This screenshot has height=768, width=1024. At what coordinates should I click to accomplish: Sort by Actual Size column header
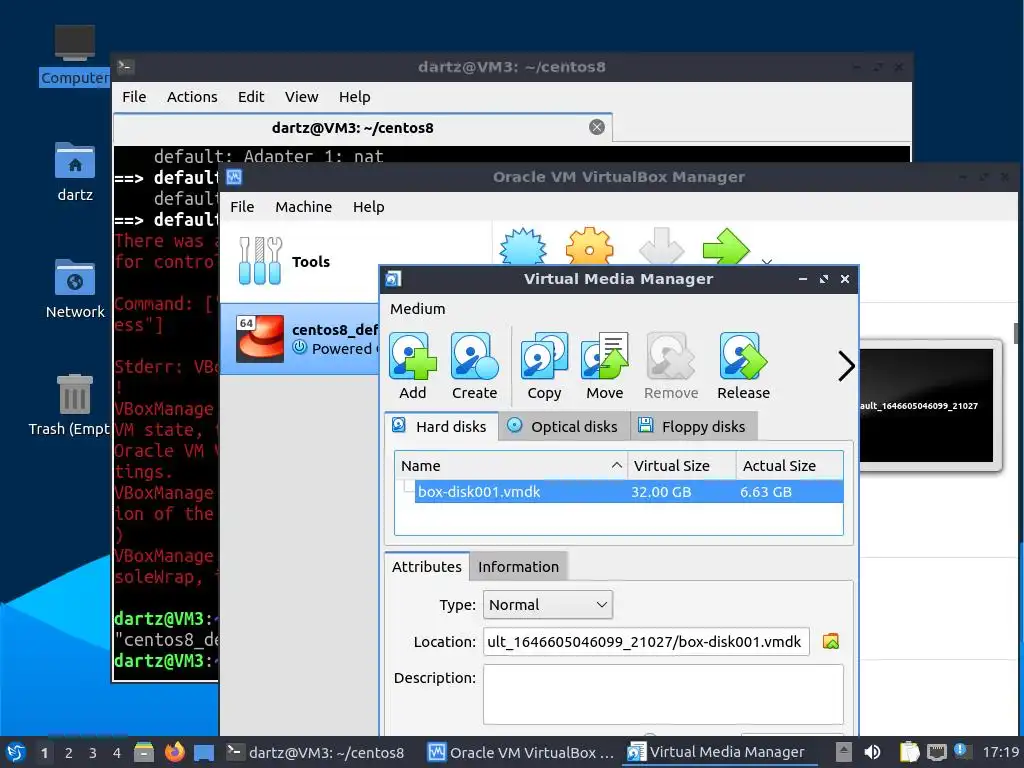click(x=790, y=466)
